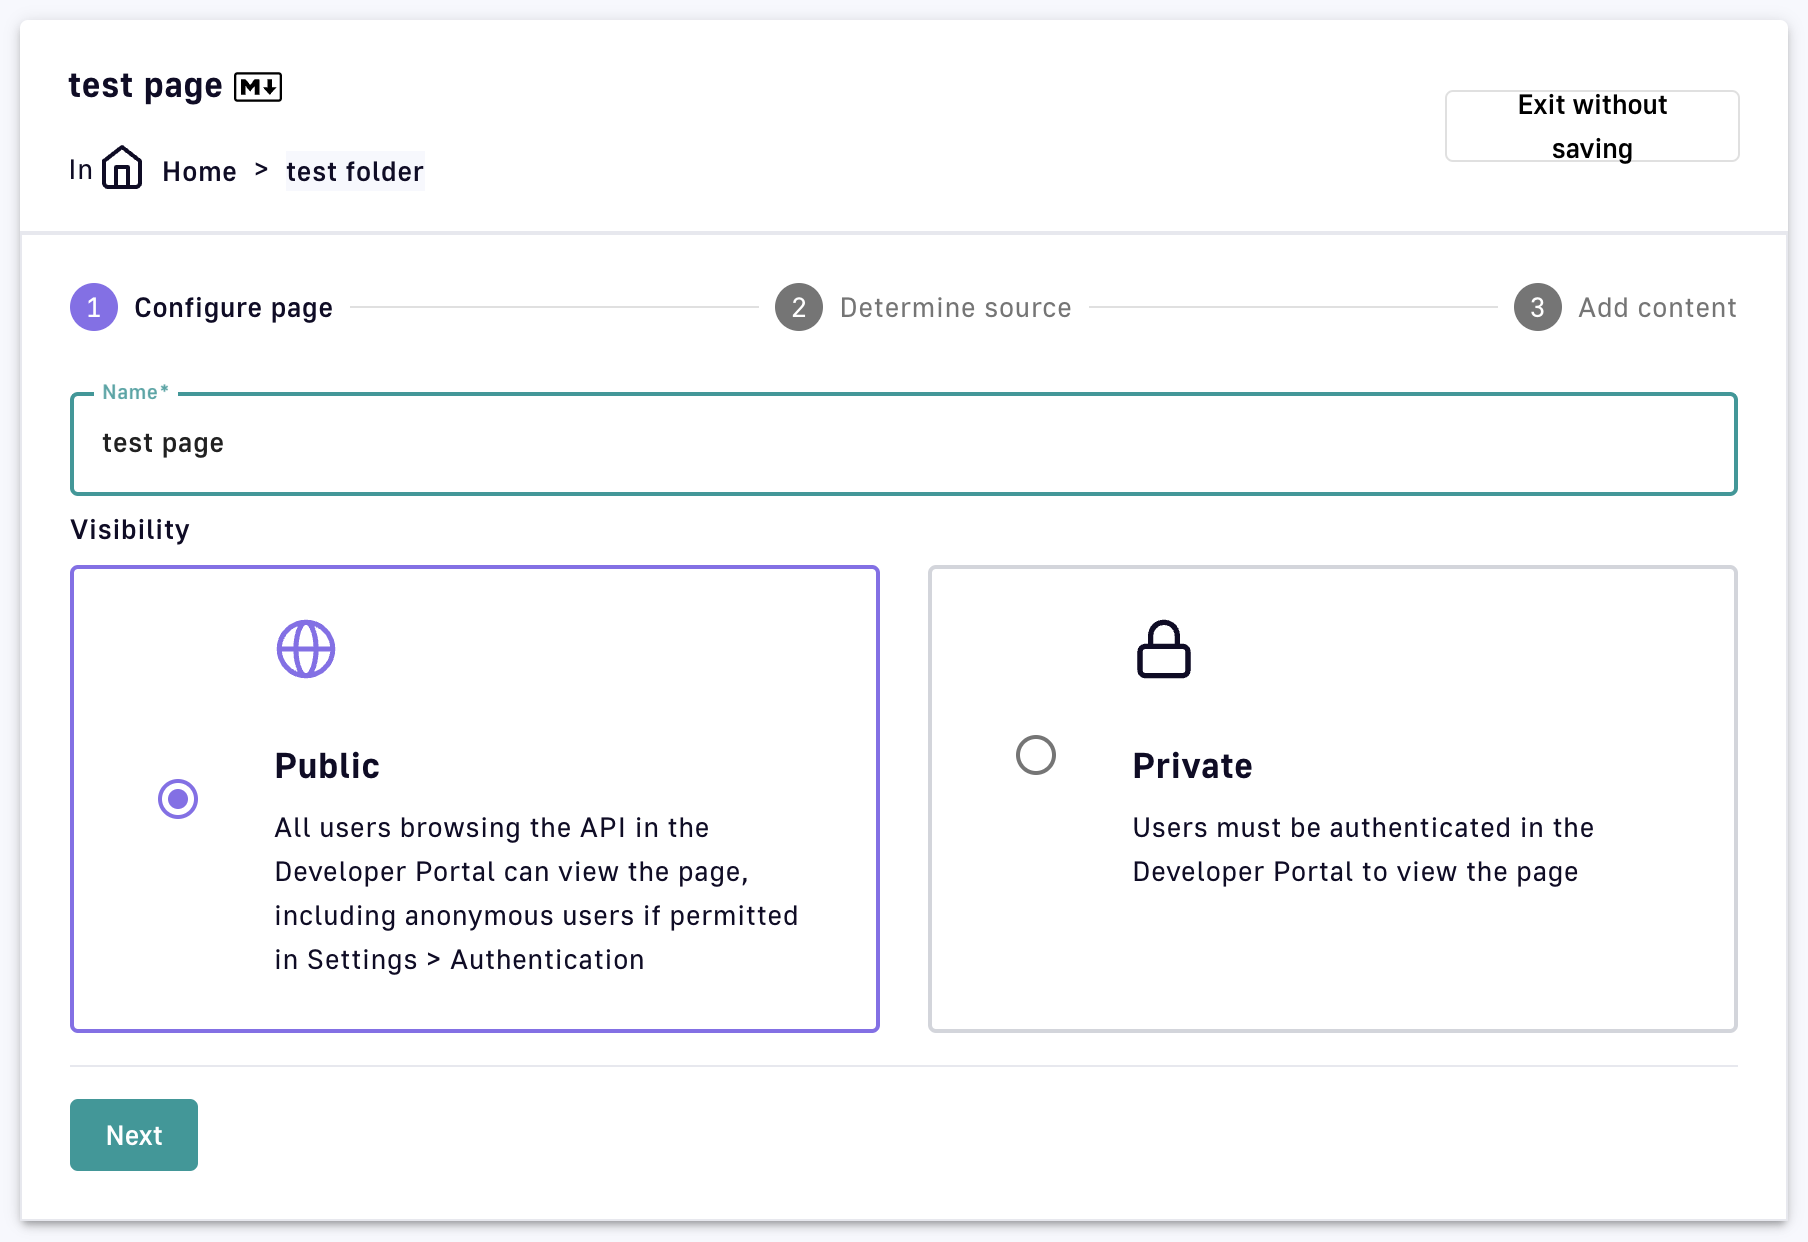Image resolution: width=1808 pixels, height=1242 pixels.
Task: Click the step 2 circle badge
Action: (798, 307)
